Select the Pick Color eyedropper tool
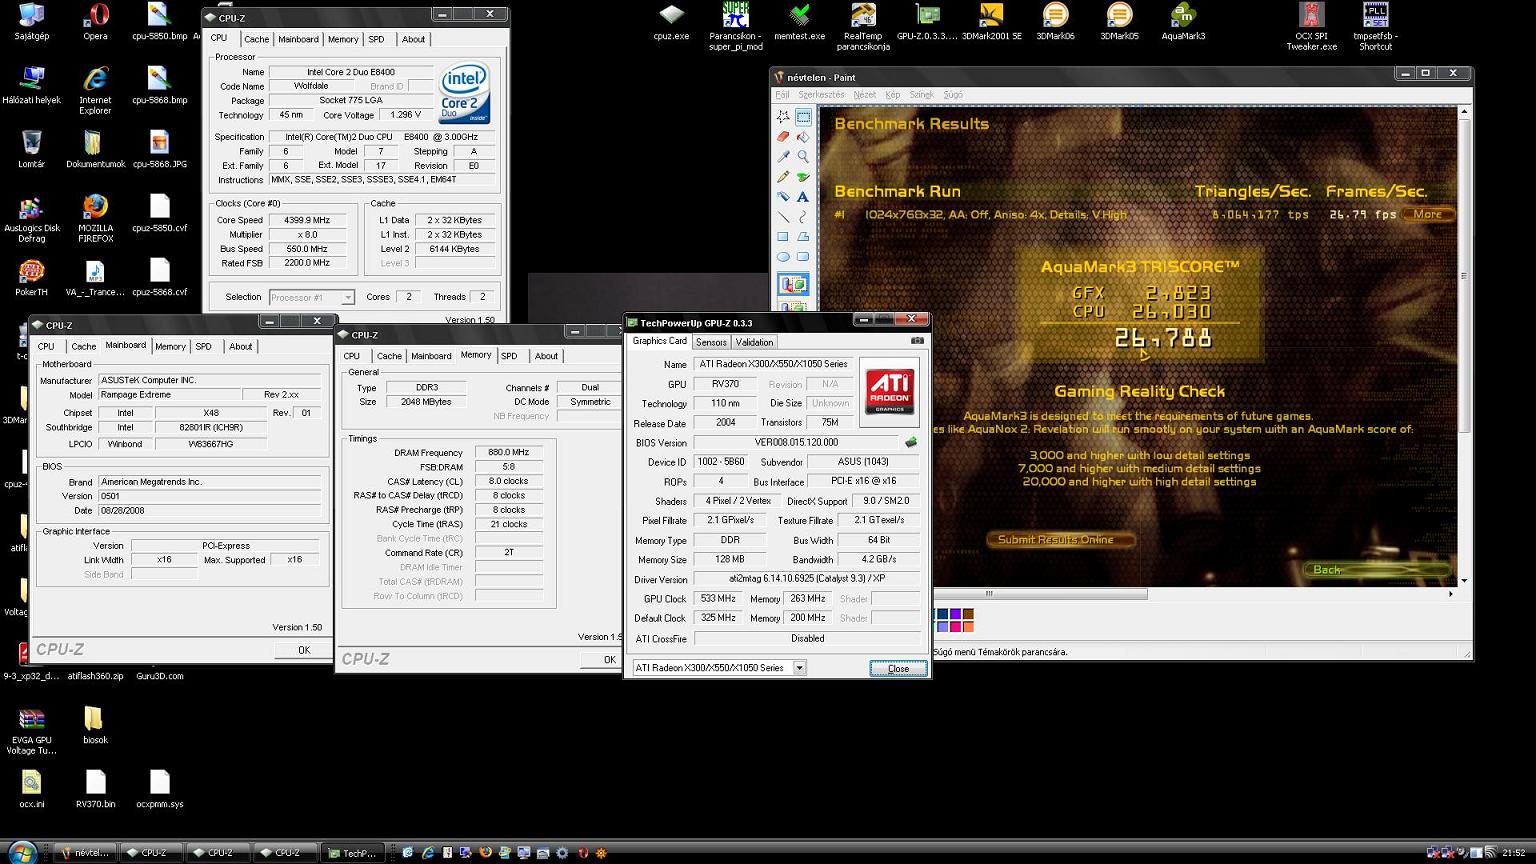This screenshot has height=864, width=1536. click(x=783, y=156)
